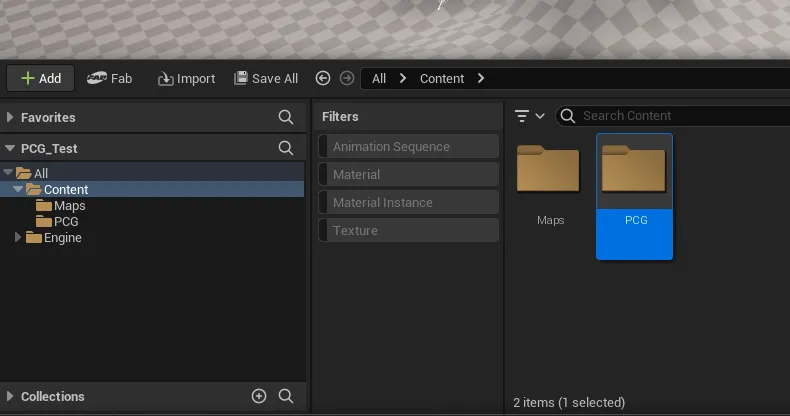The height and width of the screenshot is (416, 790).
Task: Open the chevron dropdown after All
Action: (403, 79)
